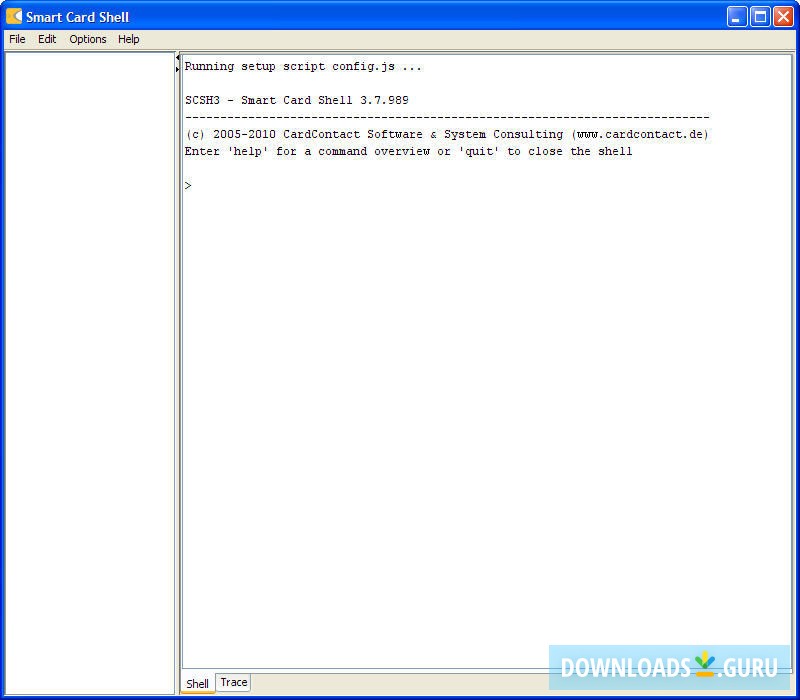800x700 pixels.
Task: Open the File menu
Action: click(17, 39)
